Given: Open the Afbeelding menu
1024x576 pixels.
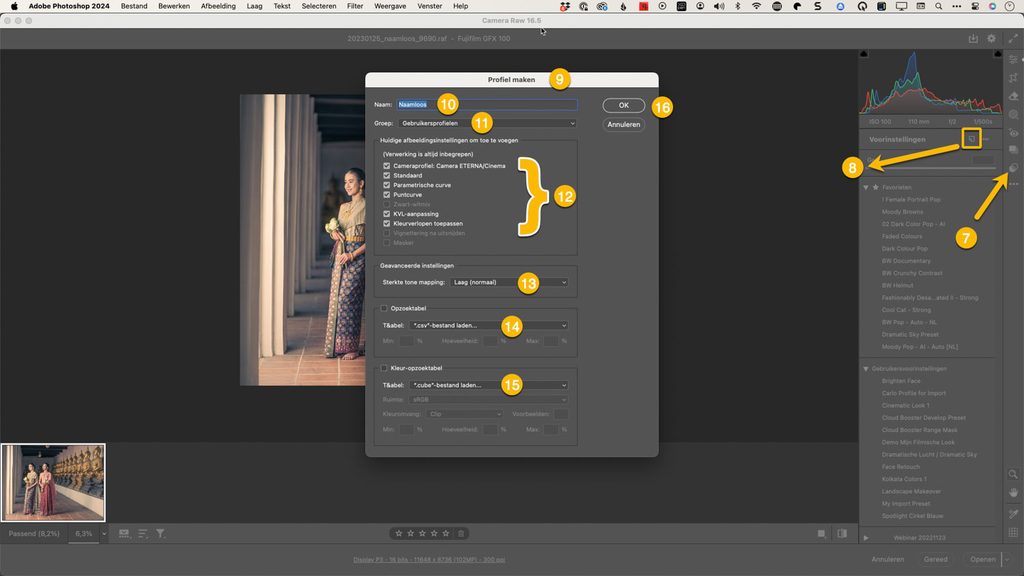Looking at the screenshot, I should click(218, 6).
